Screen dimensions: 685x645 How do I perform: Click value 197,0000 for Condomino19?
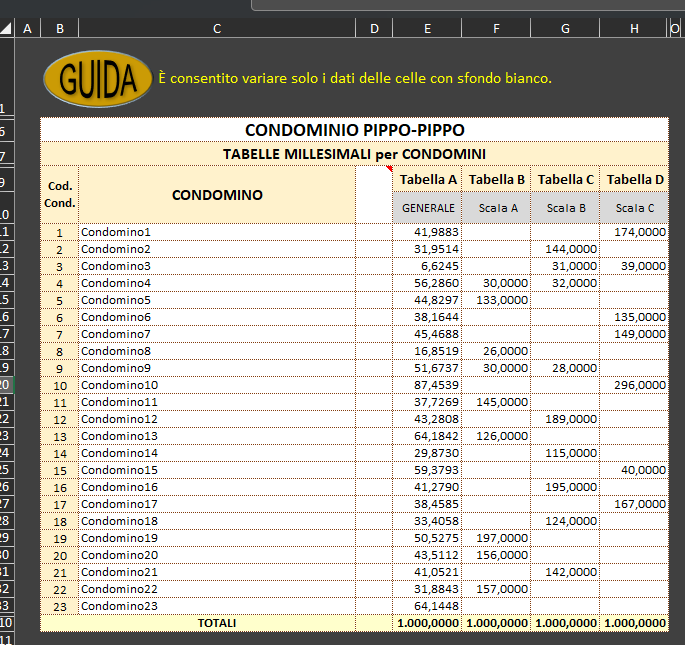click(x=496, y=538)
